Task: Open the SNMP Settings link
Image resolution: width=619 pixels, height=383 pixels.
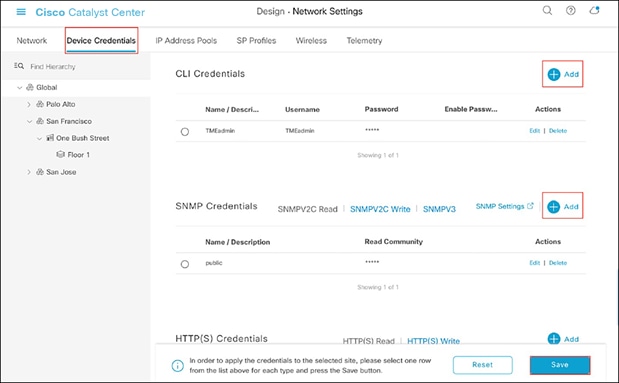Action: tap(500, 206)
